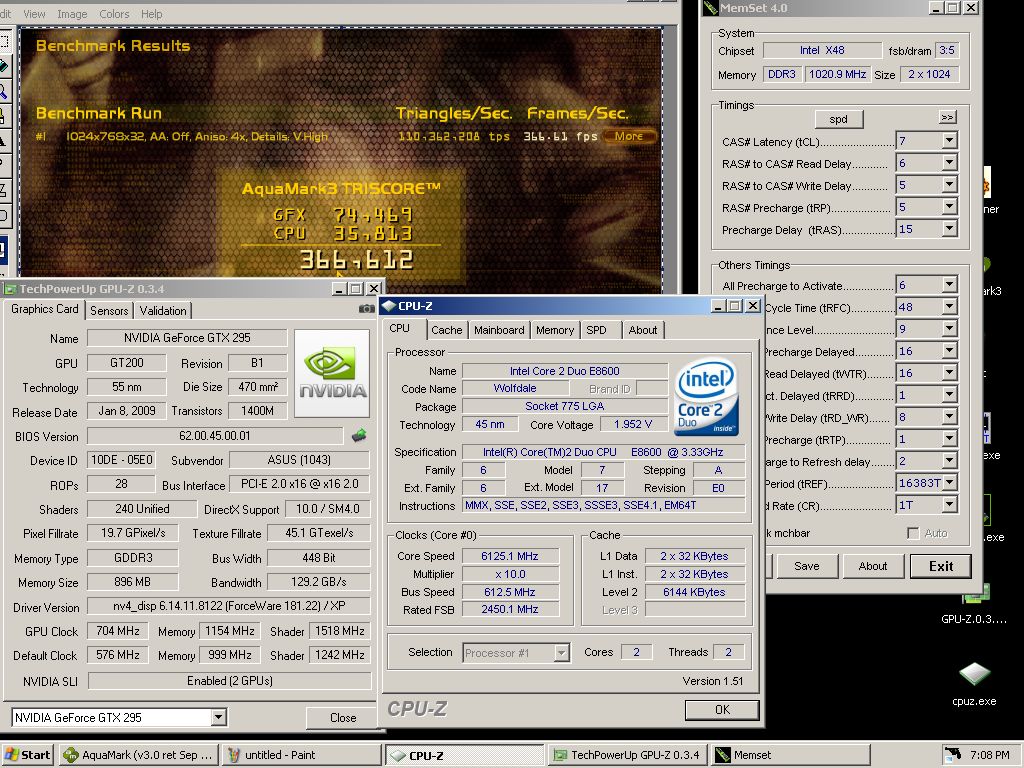Switch to the Memset taskbar button
This screenshot has height=768, width=1024.
point(791,755)
